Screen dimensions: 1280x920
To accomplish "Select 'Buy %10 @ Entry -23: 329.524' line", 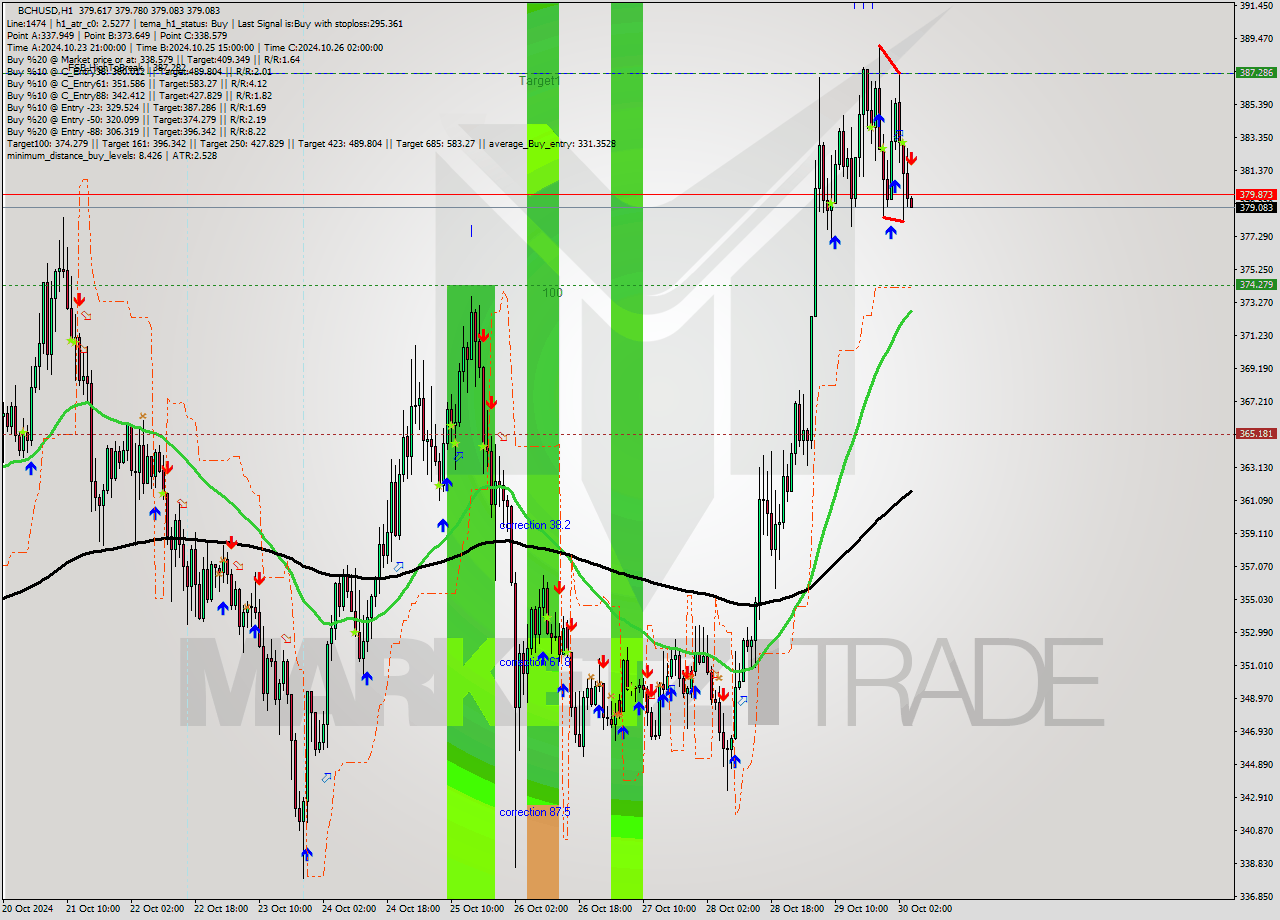I will [136, 107].
